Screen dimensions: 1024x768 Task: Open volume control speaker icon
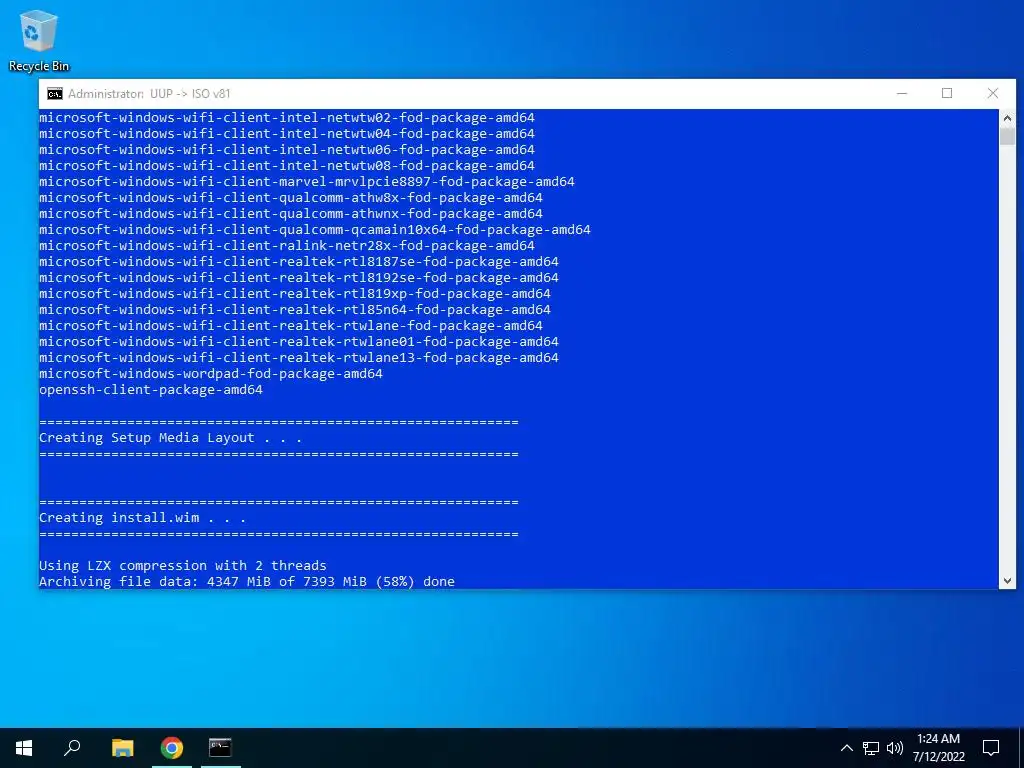click(895, 748)
